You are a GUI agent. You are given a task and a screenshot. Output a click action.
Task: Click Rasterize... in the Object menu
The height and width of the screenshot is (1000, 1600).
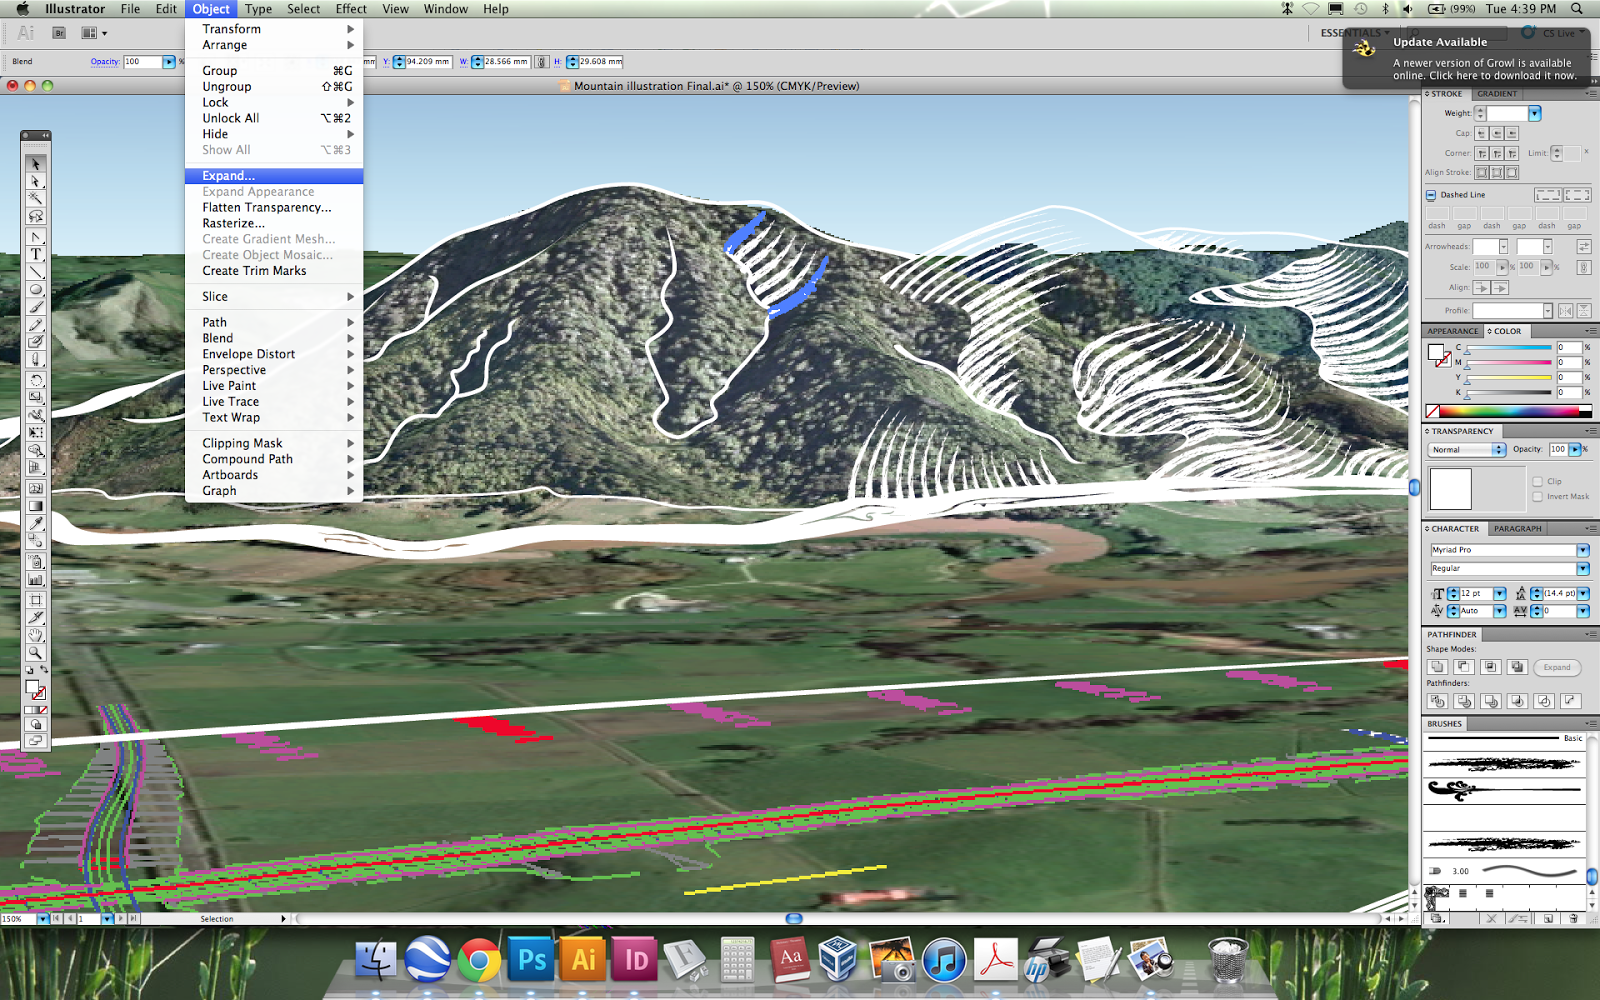point(274,224)
